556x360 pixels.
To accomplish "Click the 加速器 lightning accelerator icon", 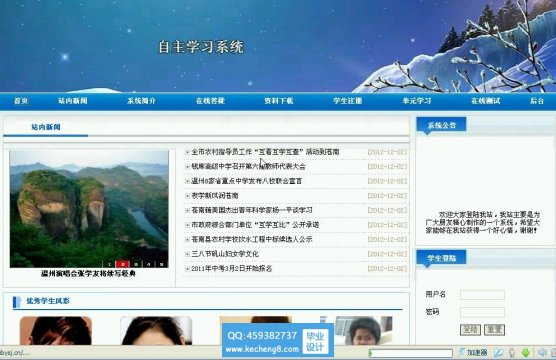I will coord(461,353).
